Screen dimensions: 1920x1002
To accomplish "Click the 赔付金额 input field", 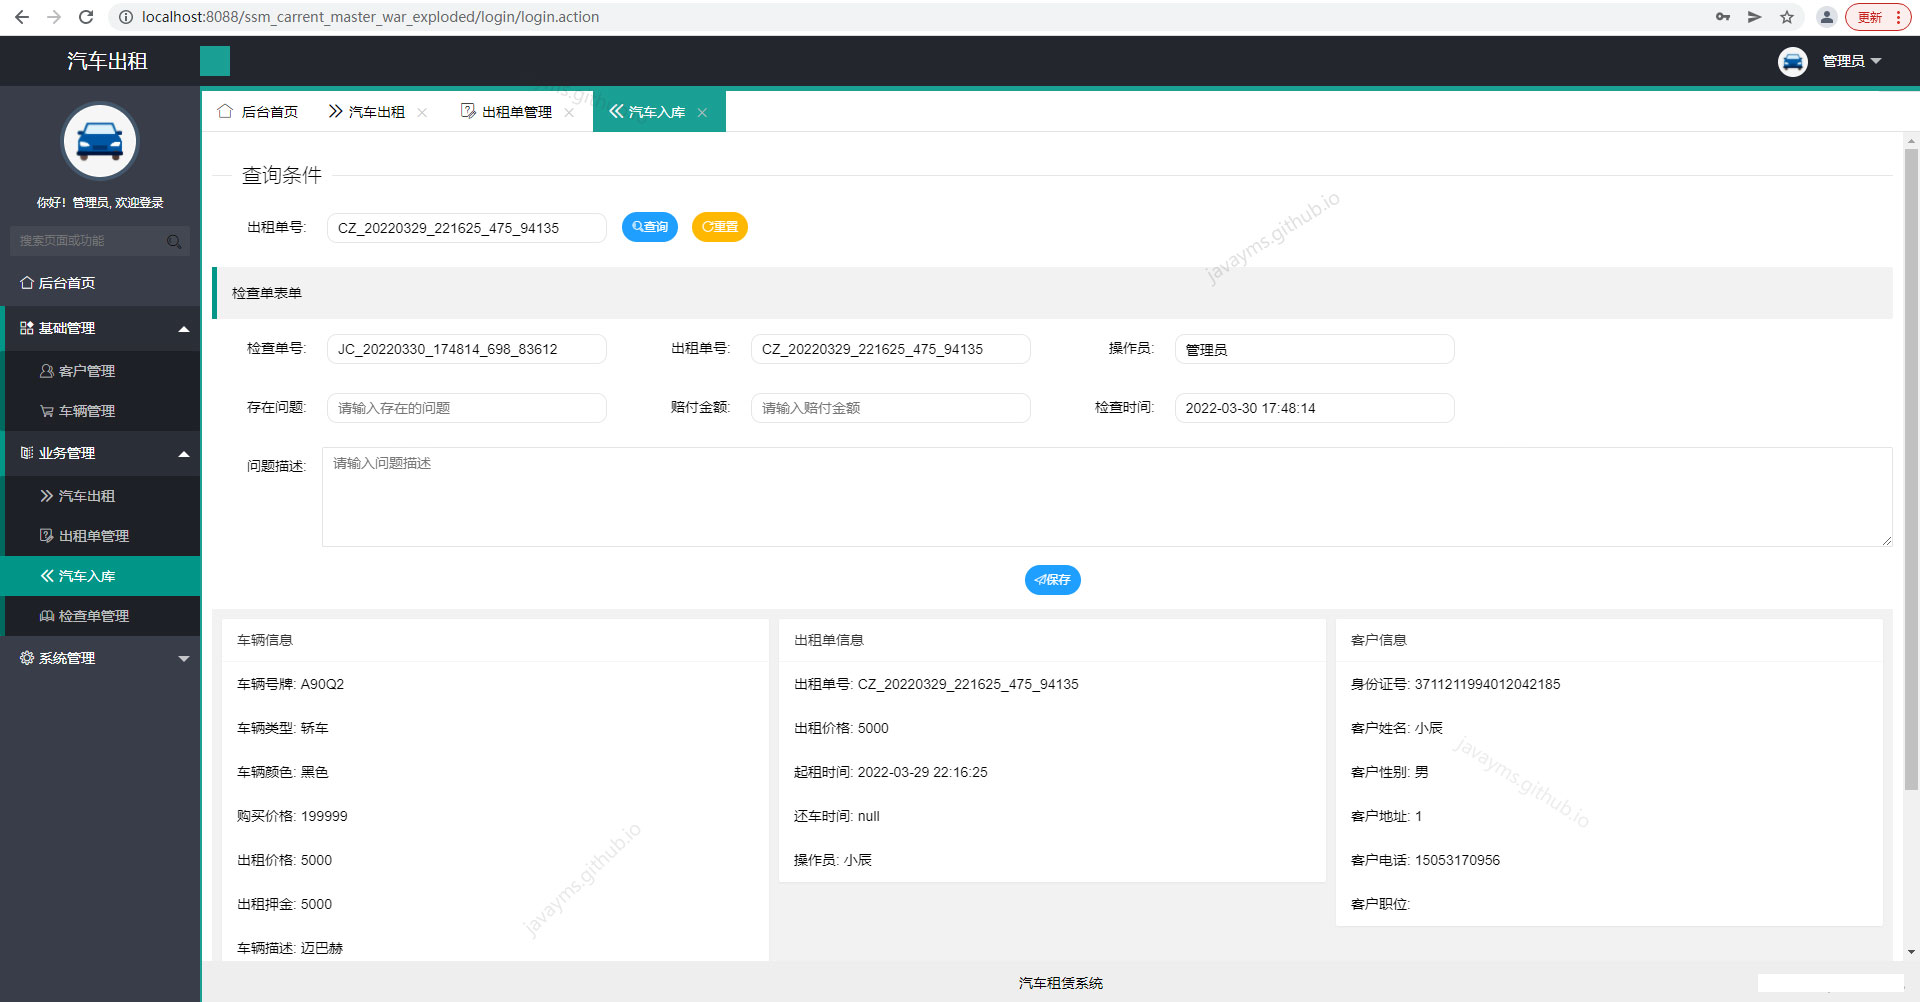I will coord(890,407).
